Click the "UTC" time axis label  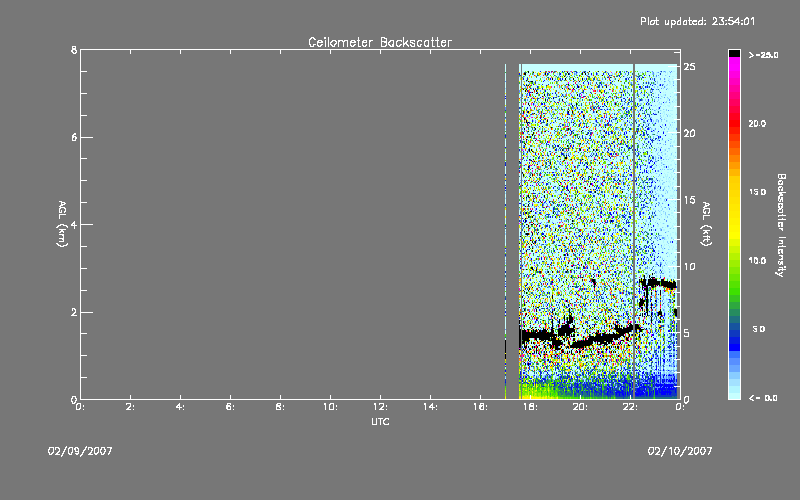pos(380,421)
